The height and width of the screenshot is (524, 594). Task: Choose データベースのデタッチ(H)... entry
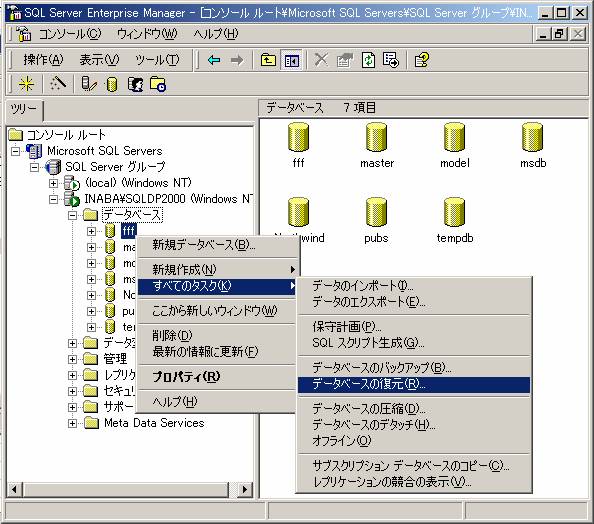pyautogui.click(x=414, y=425)
